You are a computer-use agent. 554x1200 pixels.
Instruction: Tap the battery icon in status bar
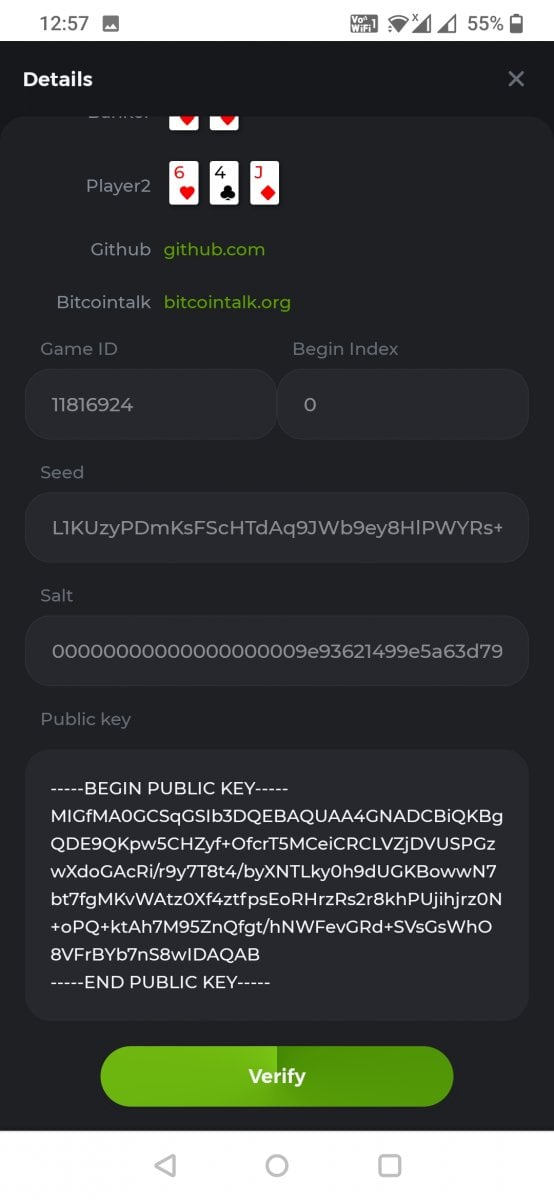516,23
